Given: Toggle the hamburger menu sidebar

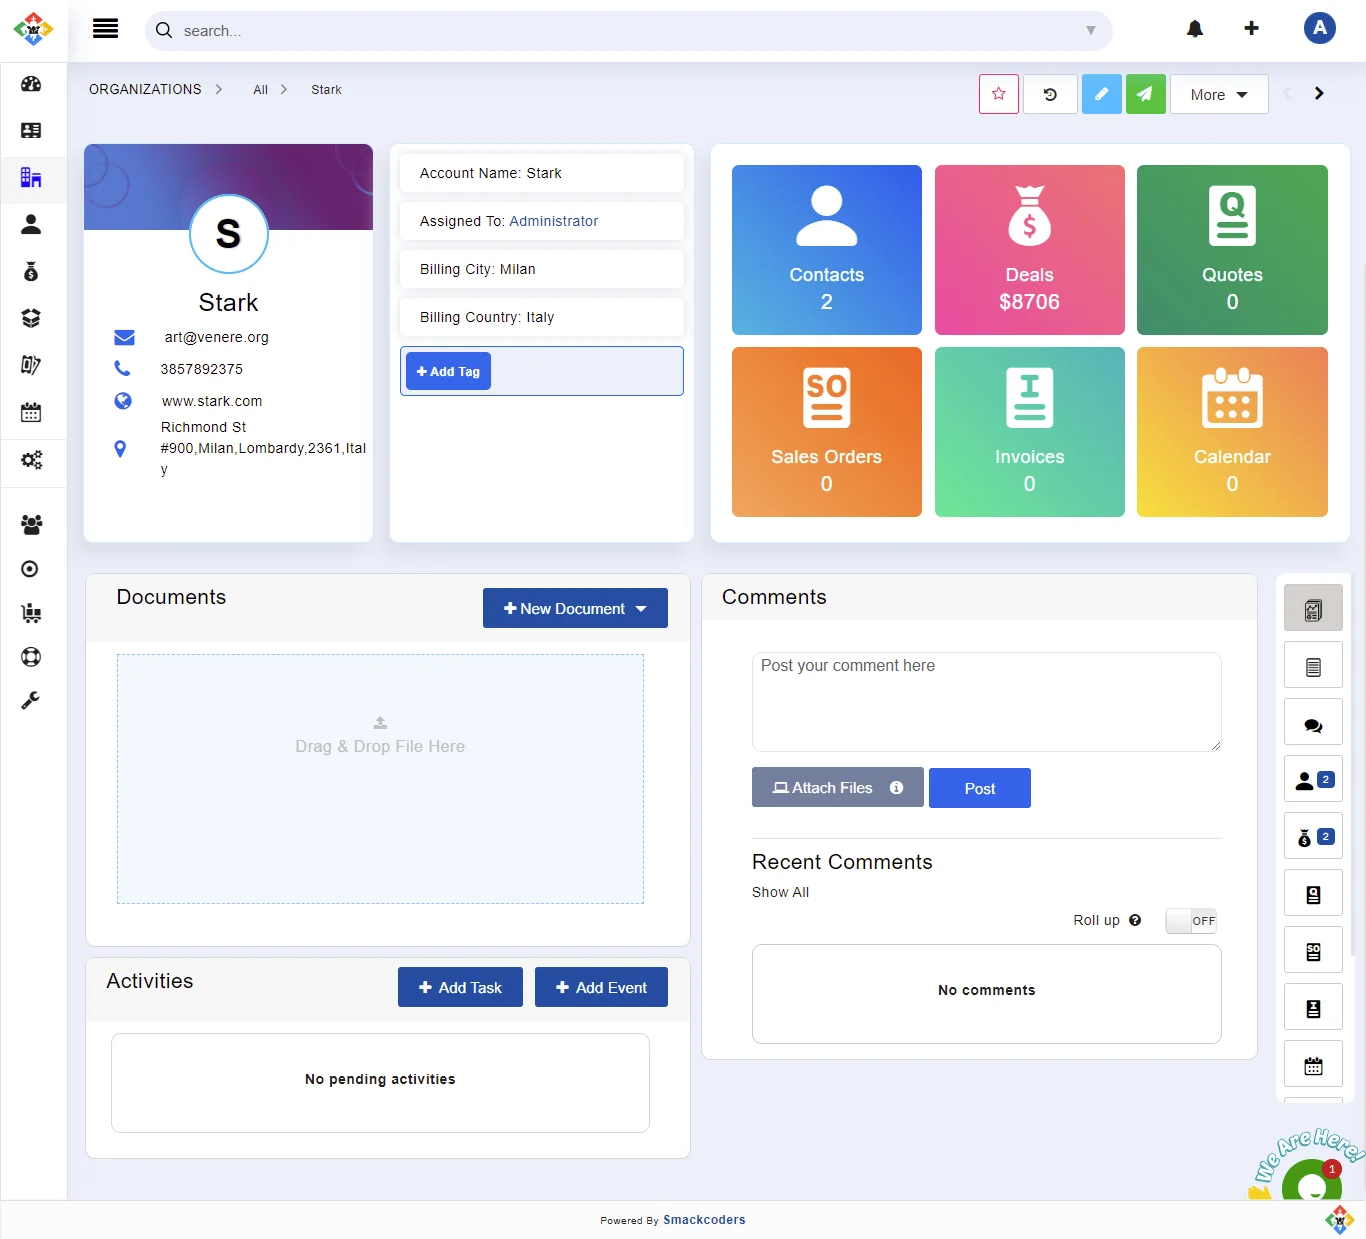Looking at the screenshot, I should point(105,29).
